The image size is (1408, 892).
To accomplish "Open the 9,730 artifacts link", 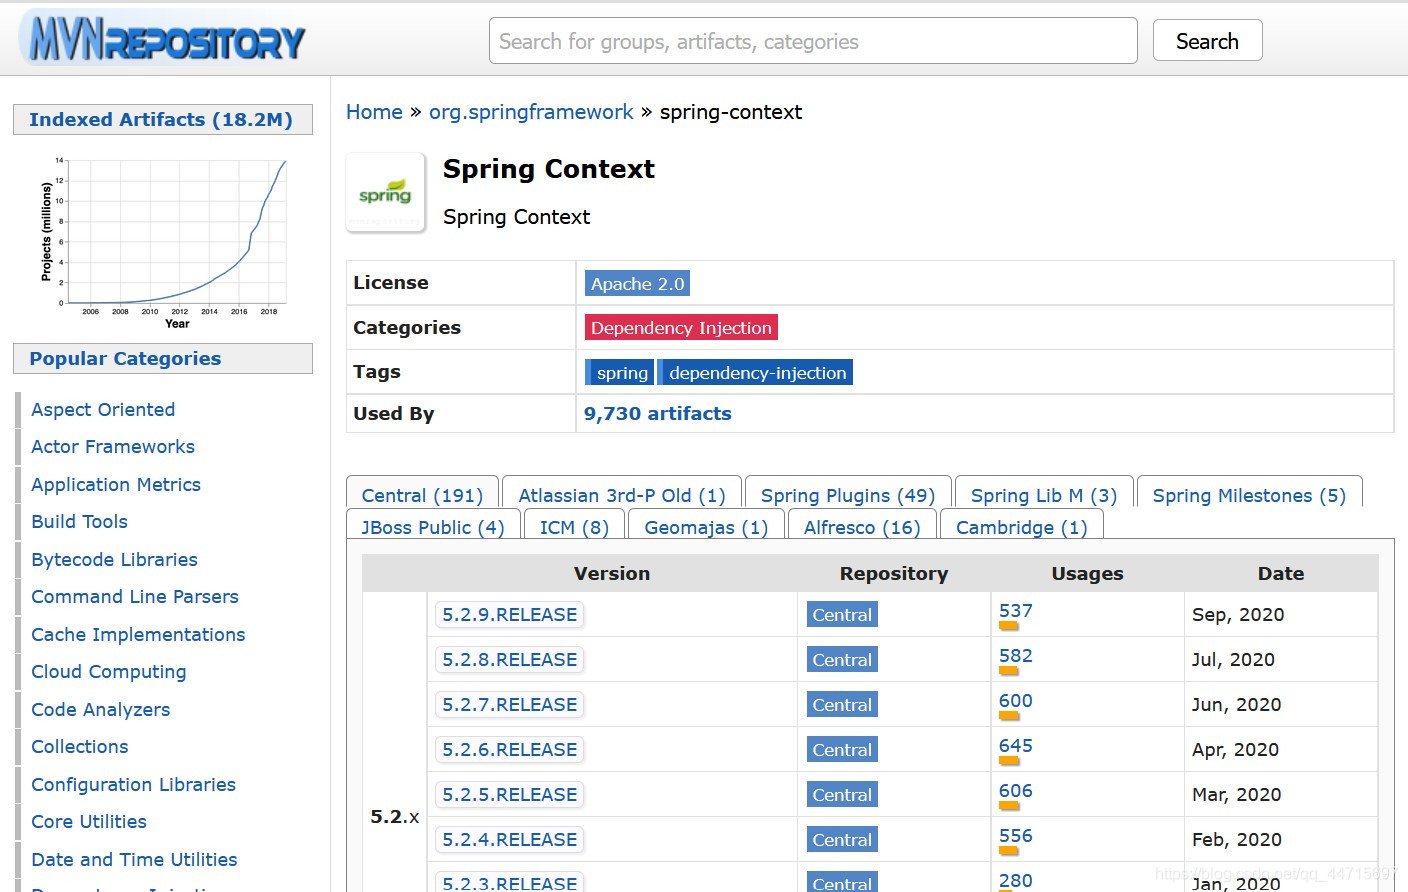I will click(657, 414).
